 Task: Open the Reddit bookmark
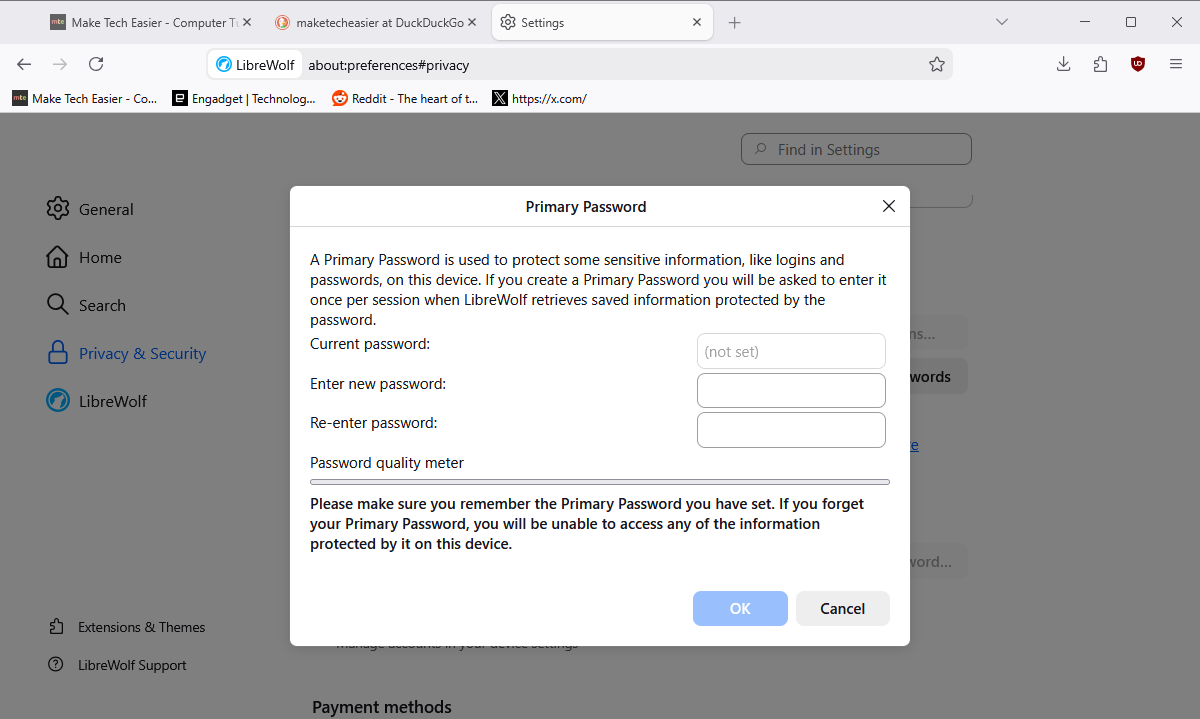pyautogui.click(x=405, y=98)
